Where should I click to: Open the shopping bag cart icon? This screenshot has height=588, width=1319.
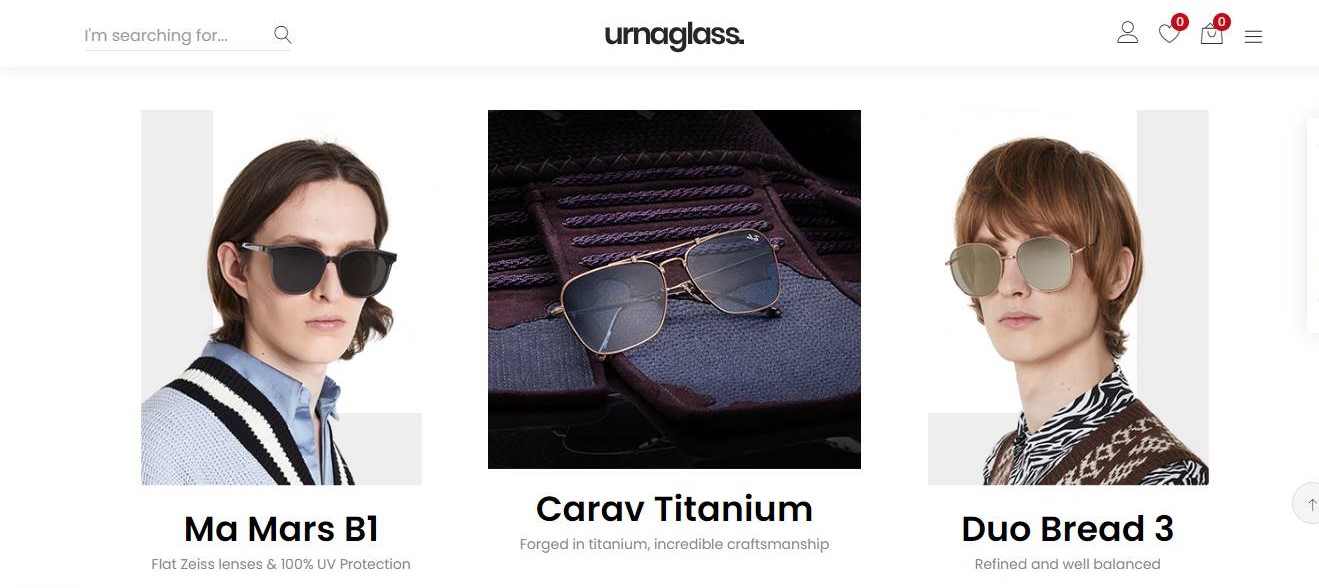coord(1211,34)
